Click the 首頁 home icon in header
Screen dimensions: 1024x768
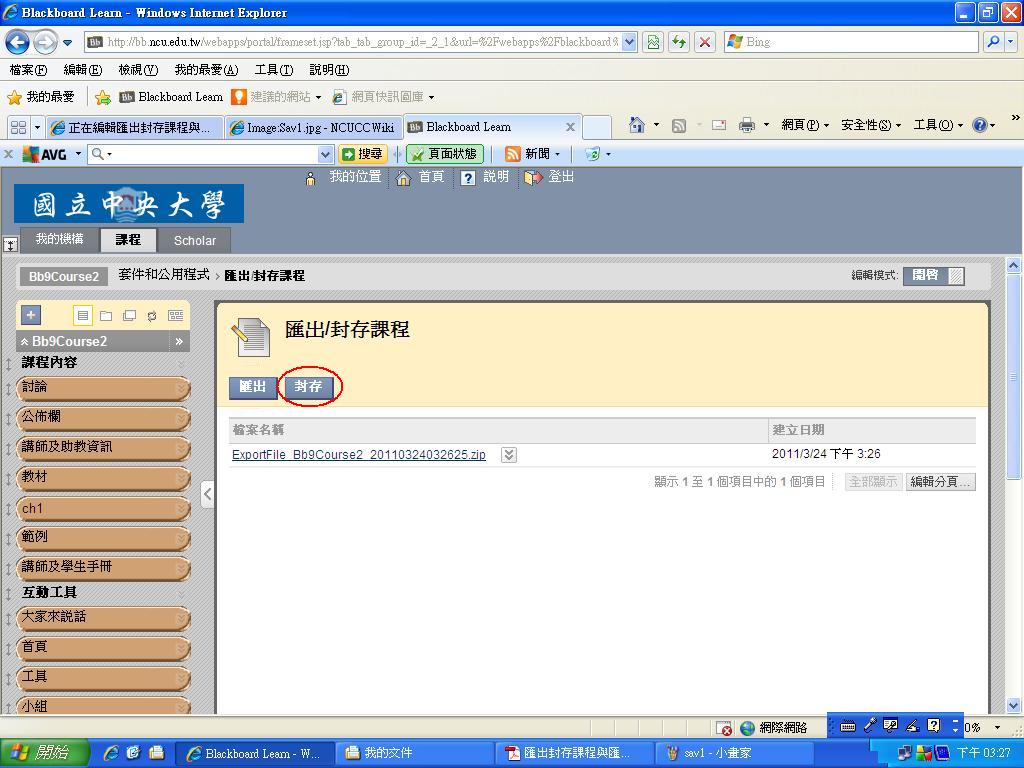[403, 178]
